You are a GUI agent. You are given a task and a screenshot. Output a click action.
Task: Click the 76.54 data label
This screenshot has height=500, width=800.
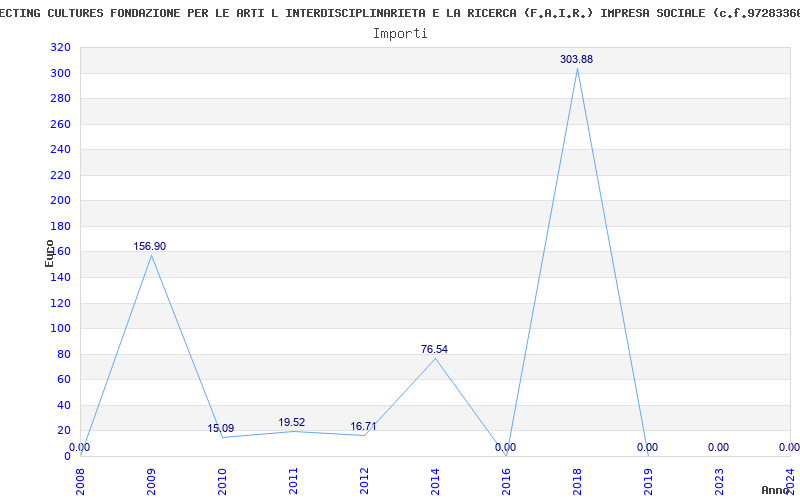pyautogui.click(x=434, y=349)
